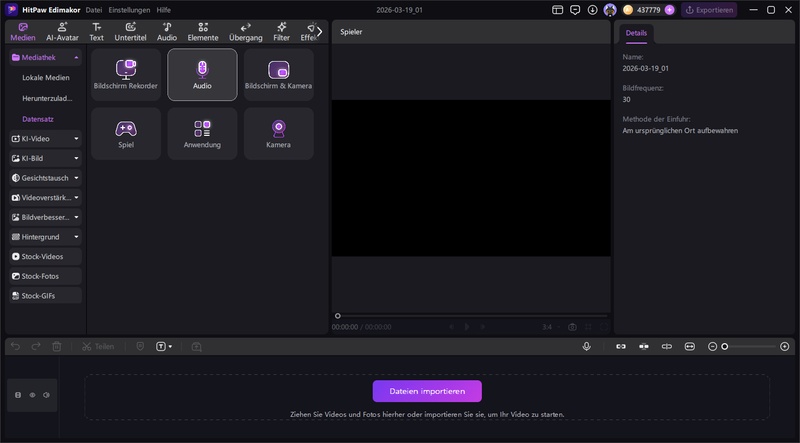Zoom in timeline with the plus icon
The height and width of the screenshot is (443, 800).
pos(785,347)
